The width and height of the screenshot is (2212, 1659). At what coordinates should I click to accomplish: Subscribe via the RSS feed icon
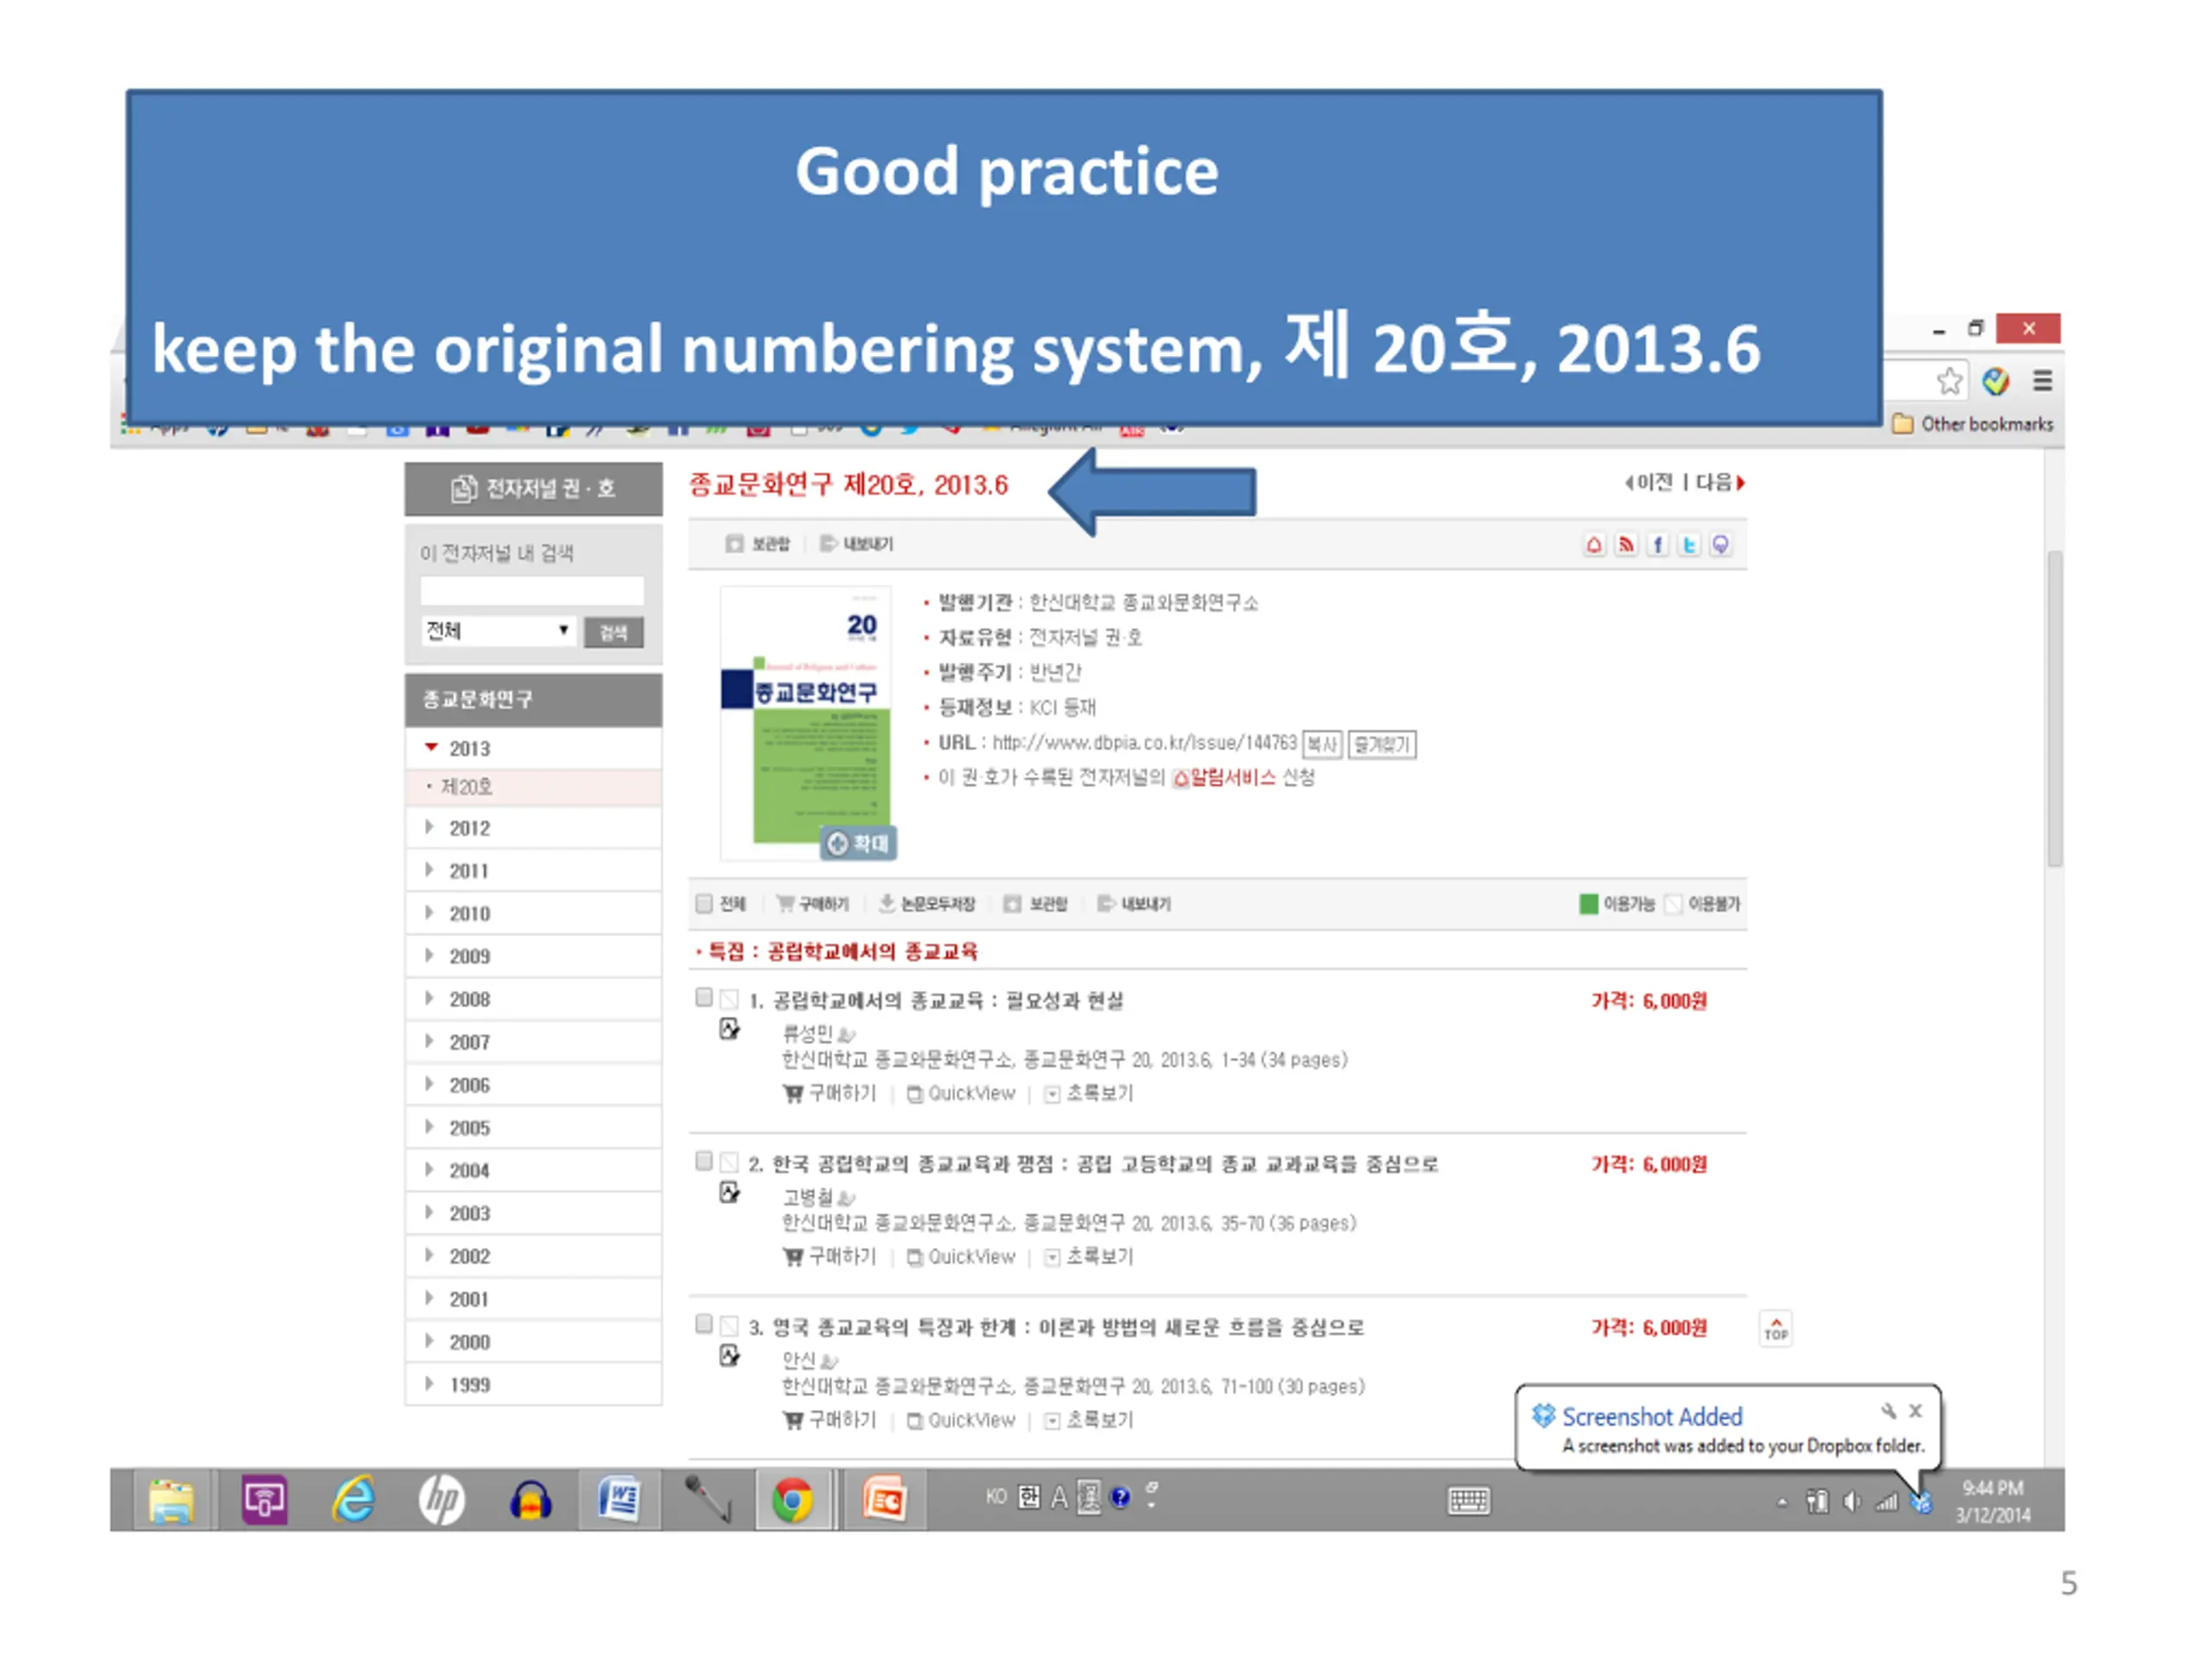tap(1626, 545)
